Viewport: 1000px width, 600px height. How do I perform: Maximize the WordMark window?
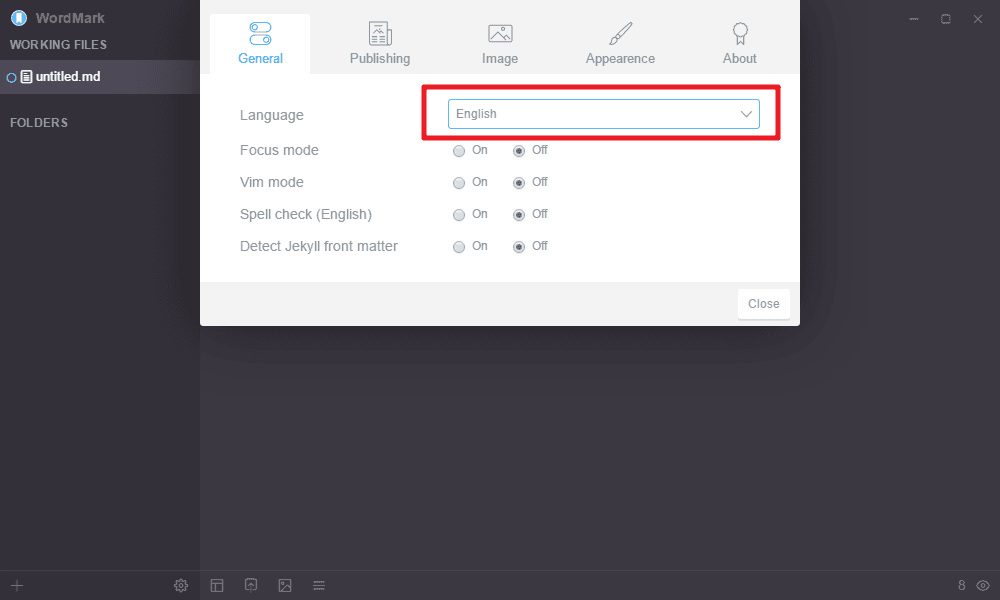[x=946, y=19]
